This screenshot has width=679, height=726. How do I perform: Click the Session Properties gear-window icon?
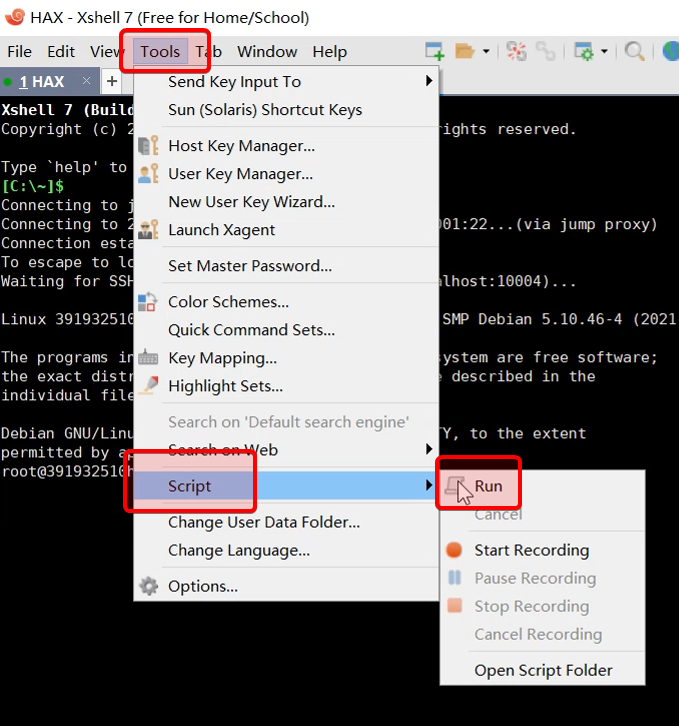coord(583,51)
